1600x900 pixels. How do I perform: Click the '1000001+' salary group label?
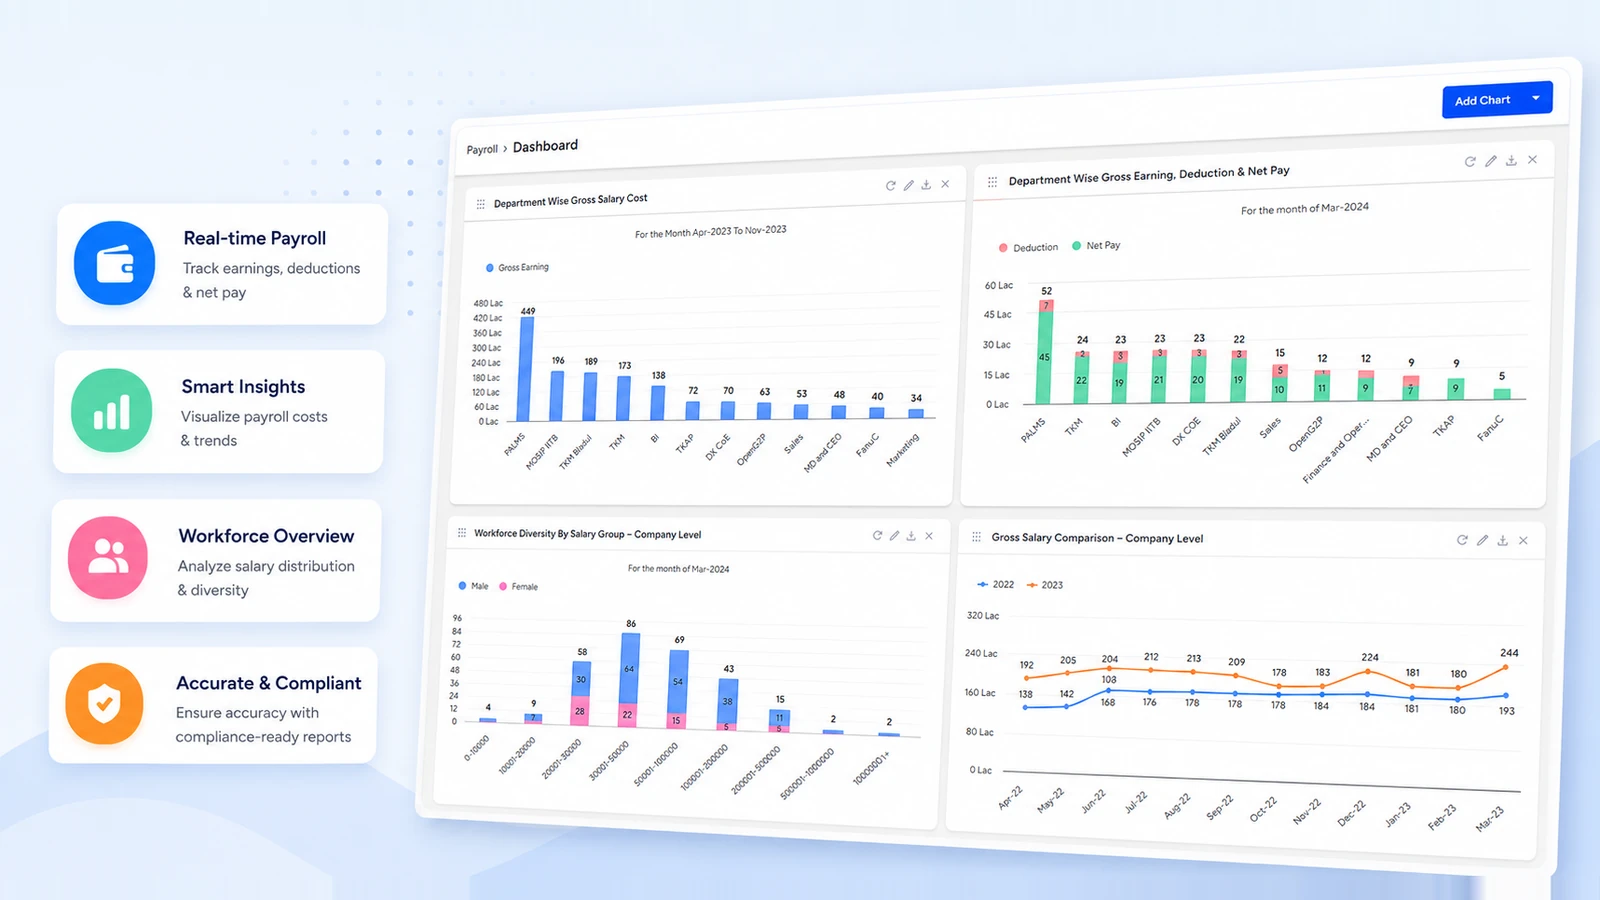870,768
